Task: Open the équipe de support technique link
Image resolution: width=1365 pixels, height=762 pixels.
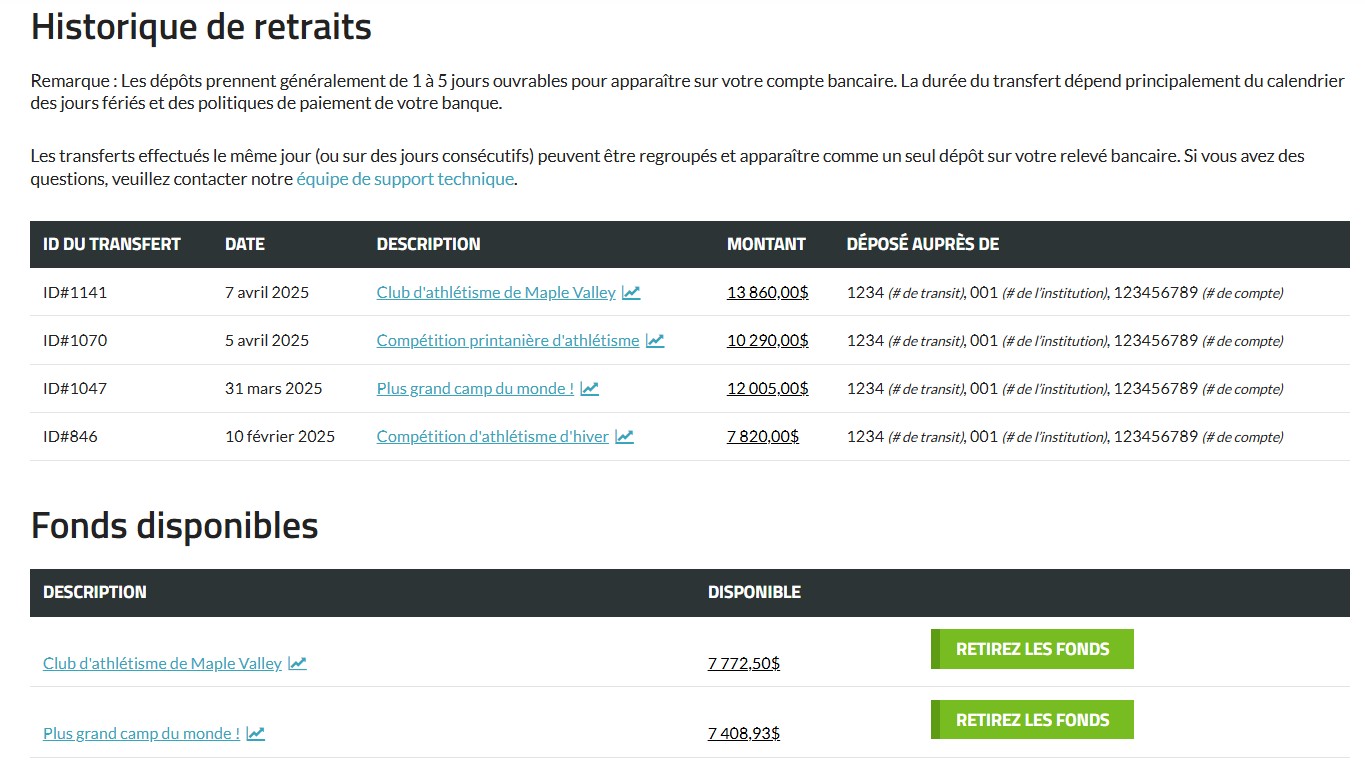Action: tap(405, 180)
